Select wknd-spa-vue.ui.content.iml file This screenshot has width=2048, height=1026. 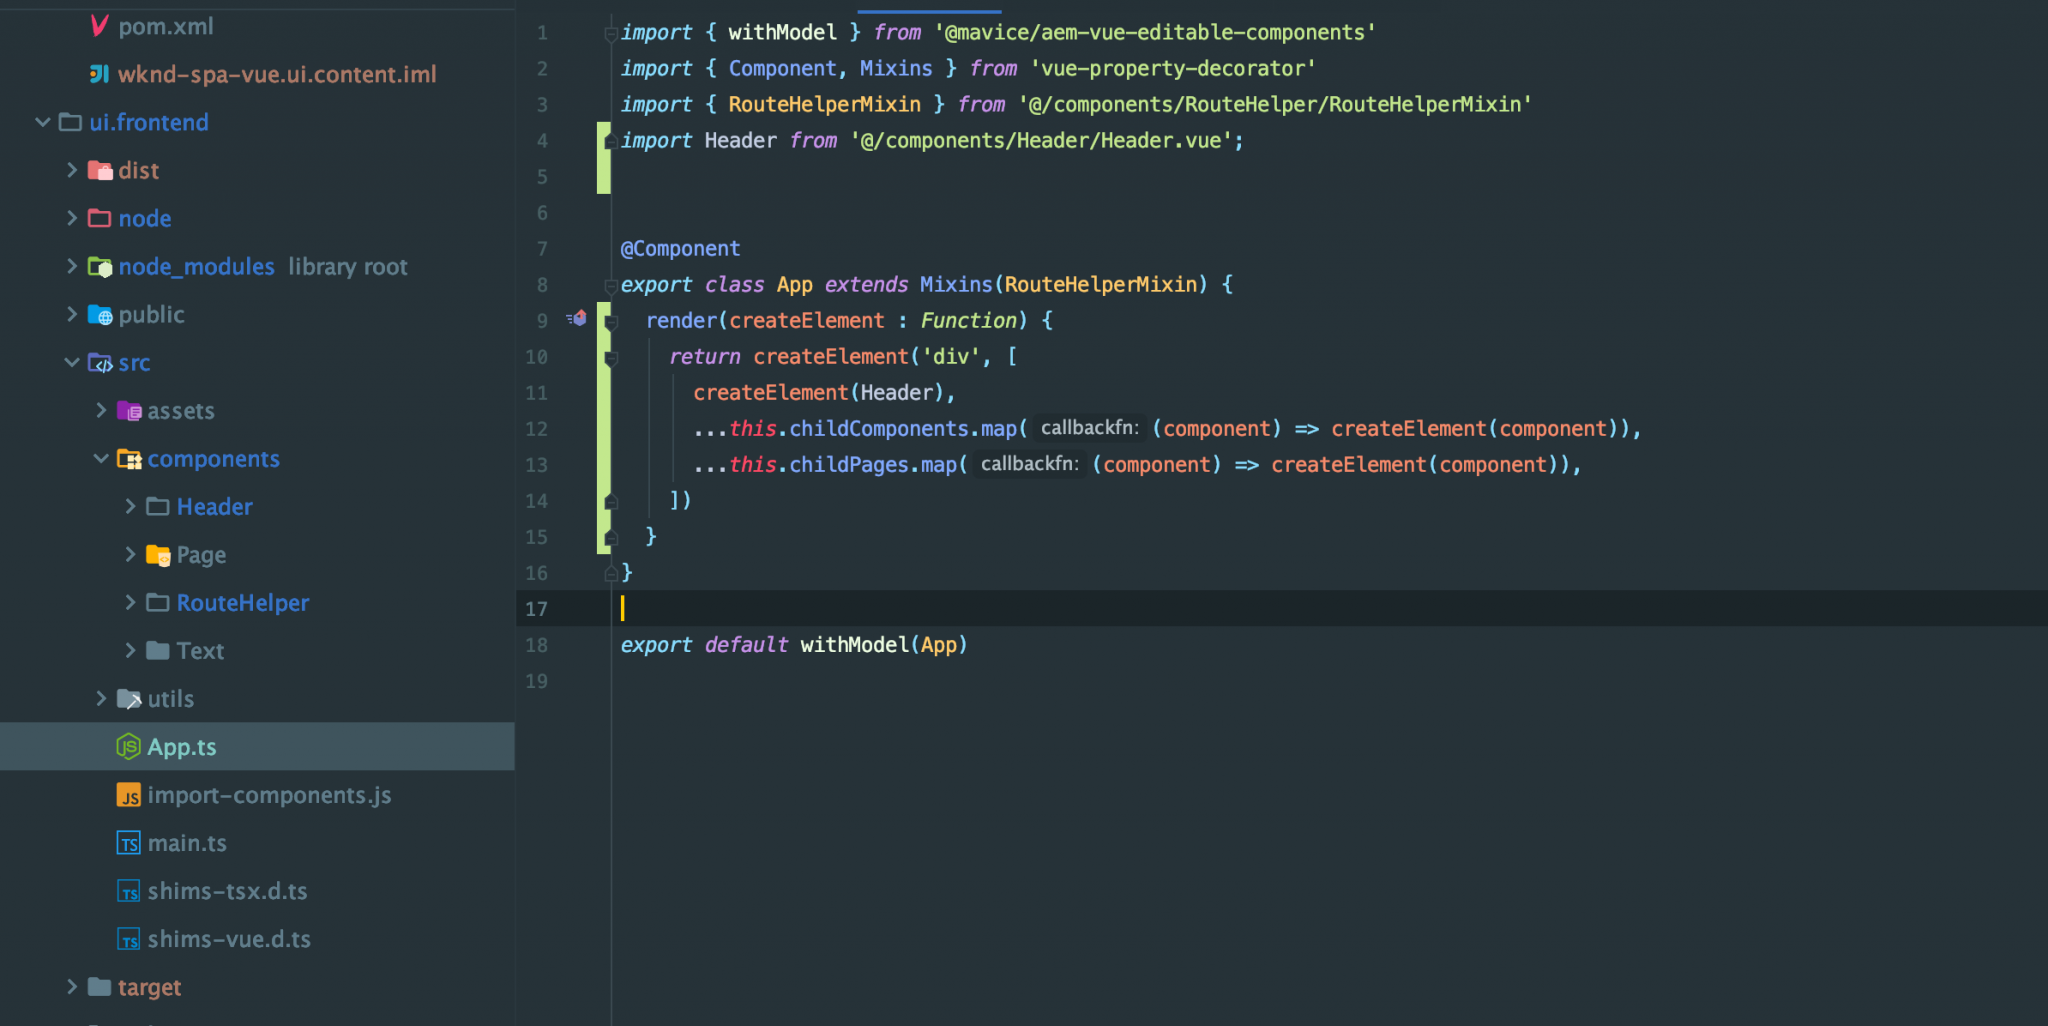point(276,75)
